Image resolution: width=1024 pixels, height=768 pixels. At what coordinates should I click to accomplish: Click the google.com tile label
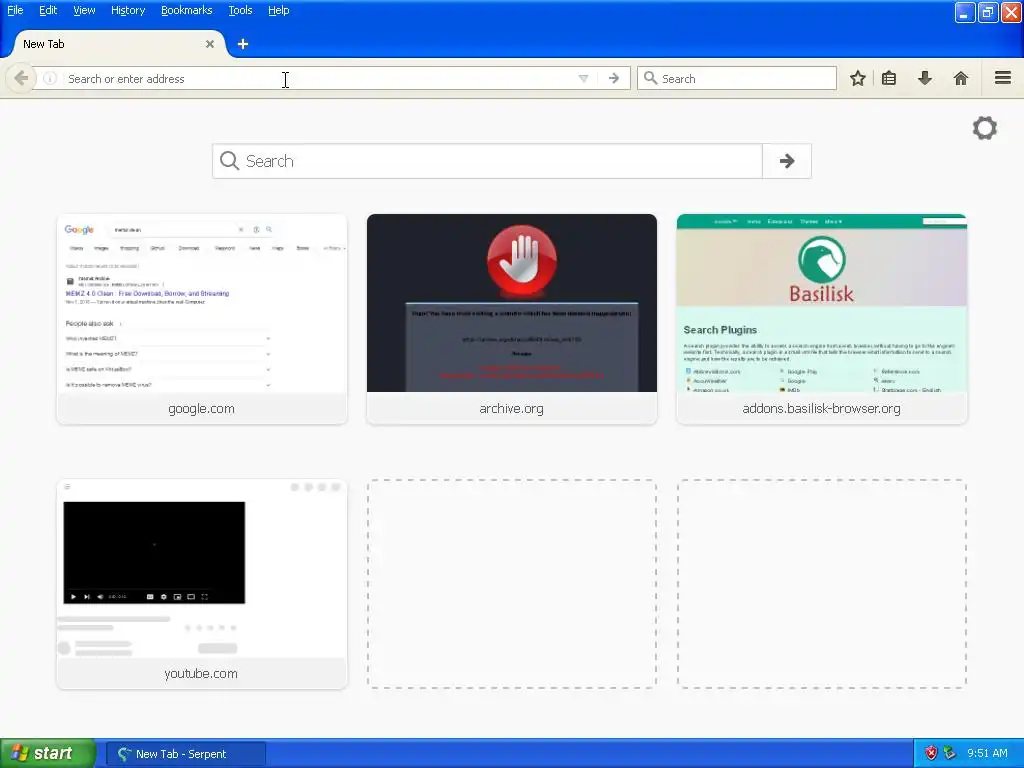[201, 409]
